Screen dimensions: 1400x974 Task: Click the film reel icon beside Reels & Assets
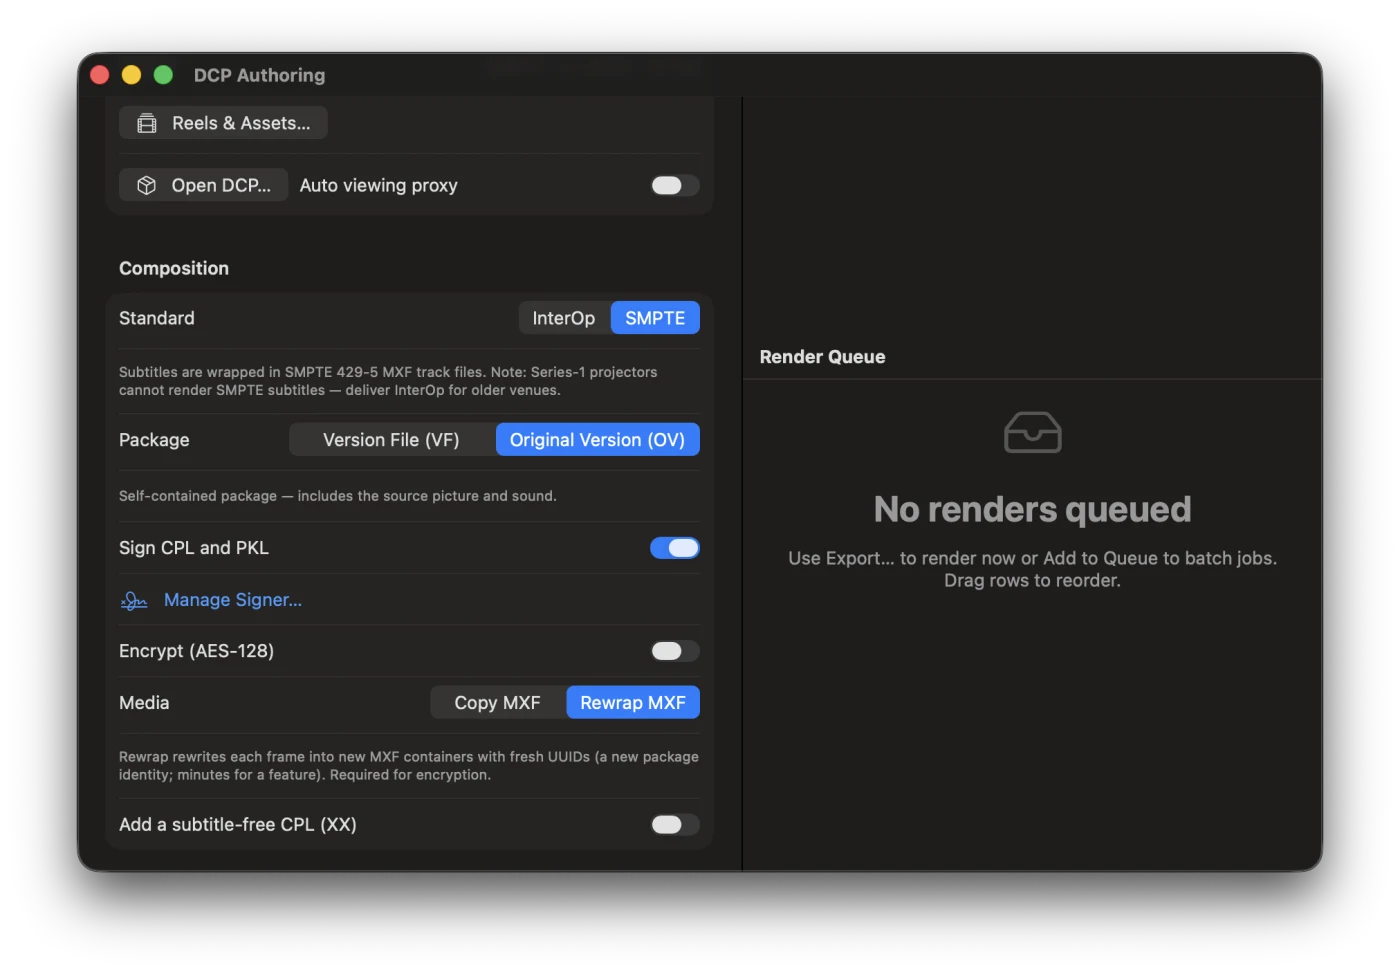point(147,123)
